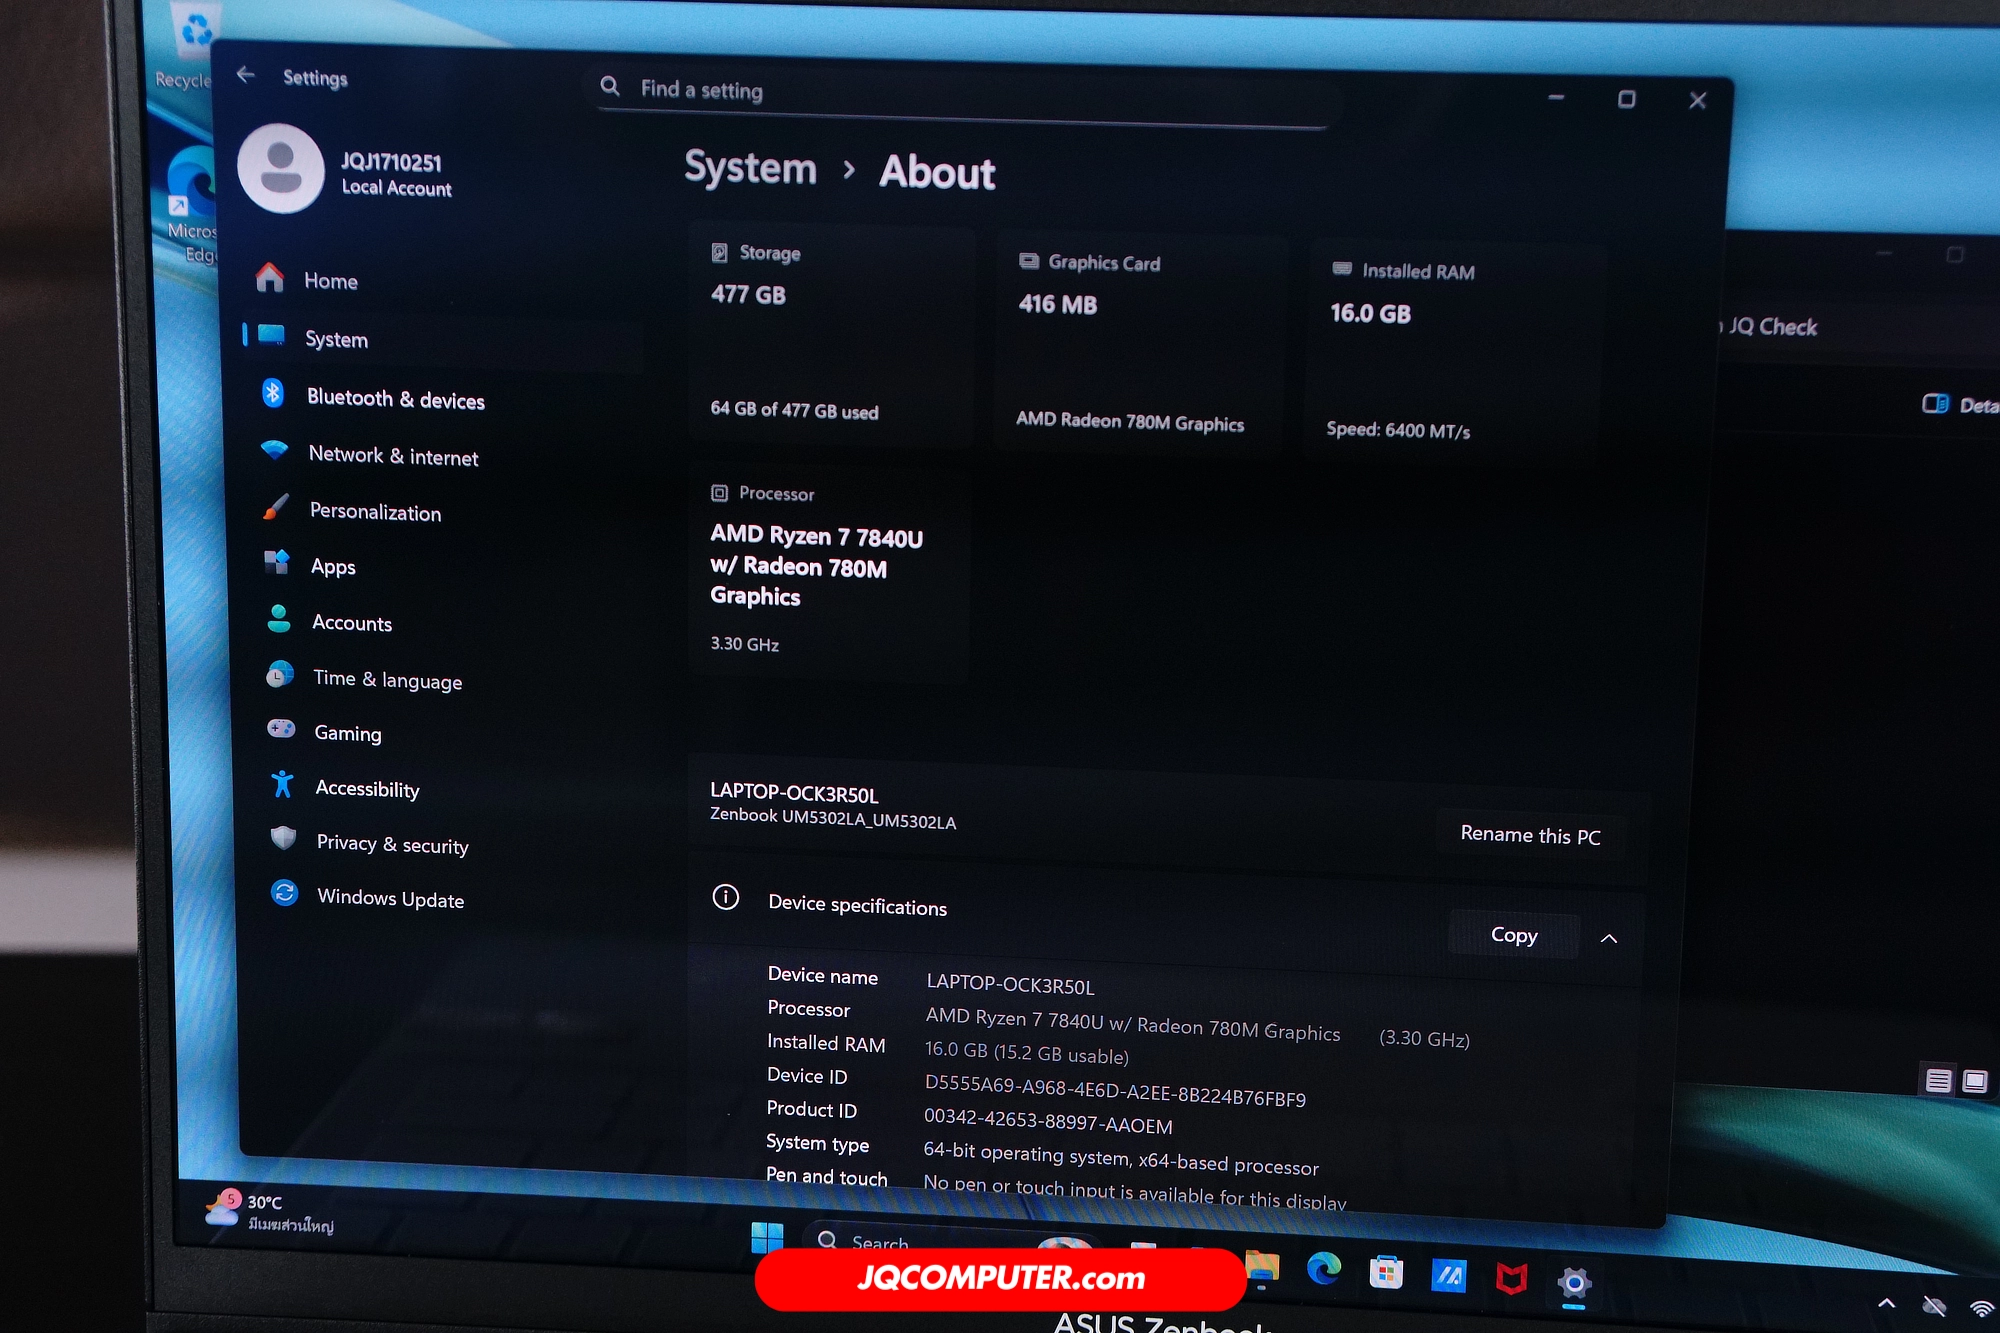Click the user profile avatar icon
Viewport: 2000px width, 1333px height.
point(281,168)
